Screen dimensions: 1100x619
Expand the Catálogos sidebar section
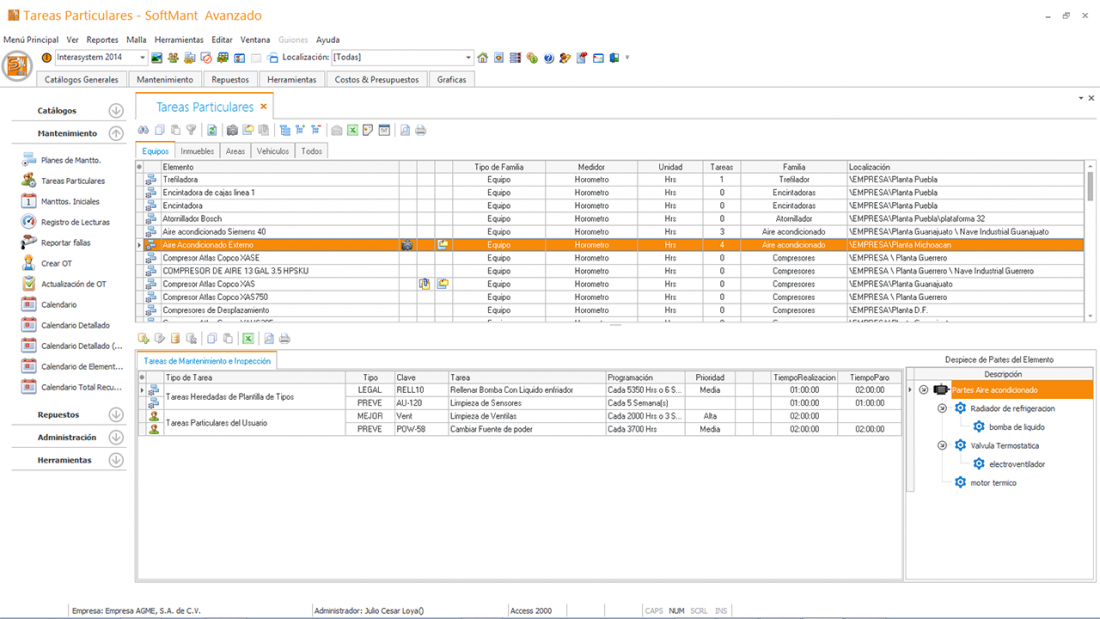116,111
